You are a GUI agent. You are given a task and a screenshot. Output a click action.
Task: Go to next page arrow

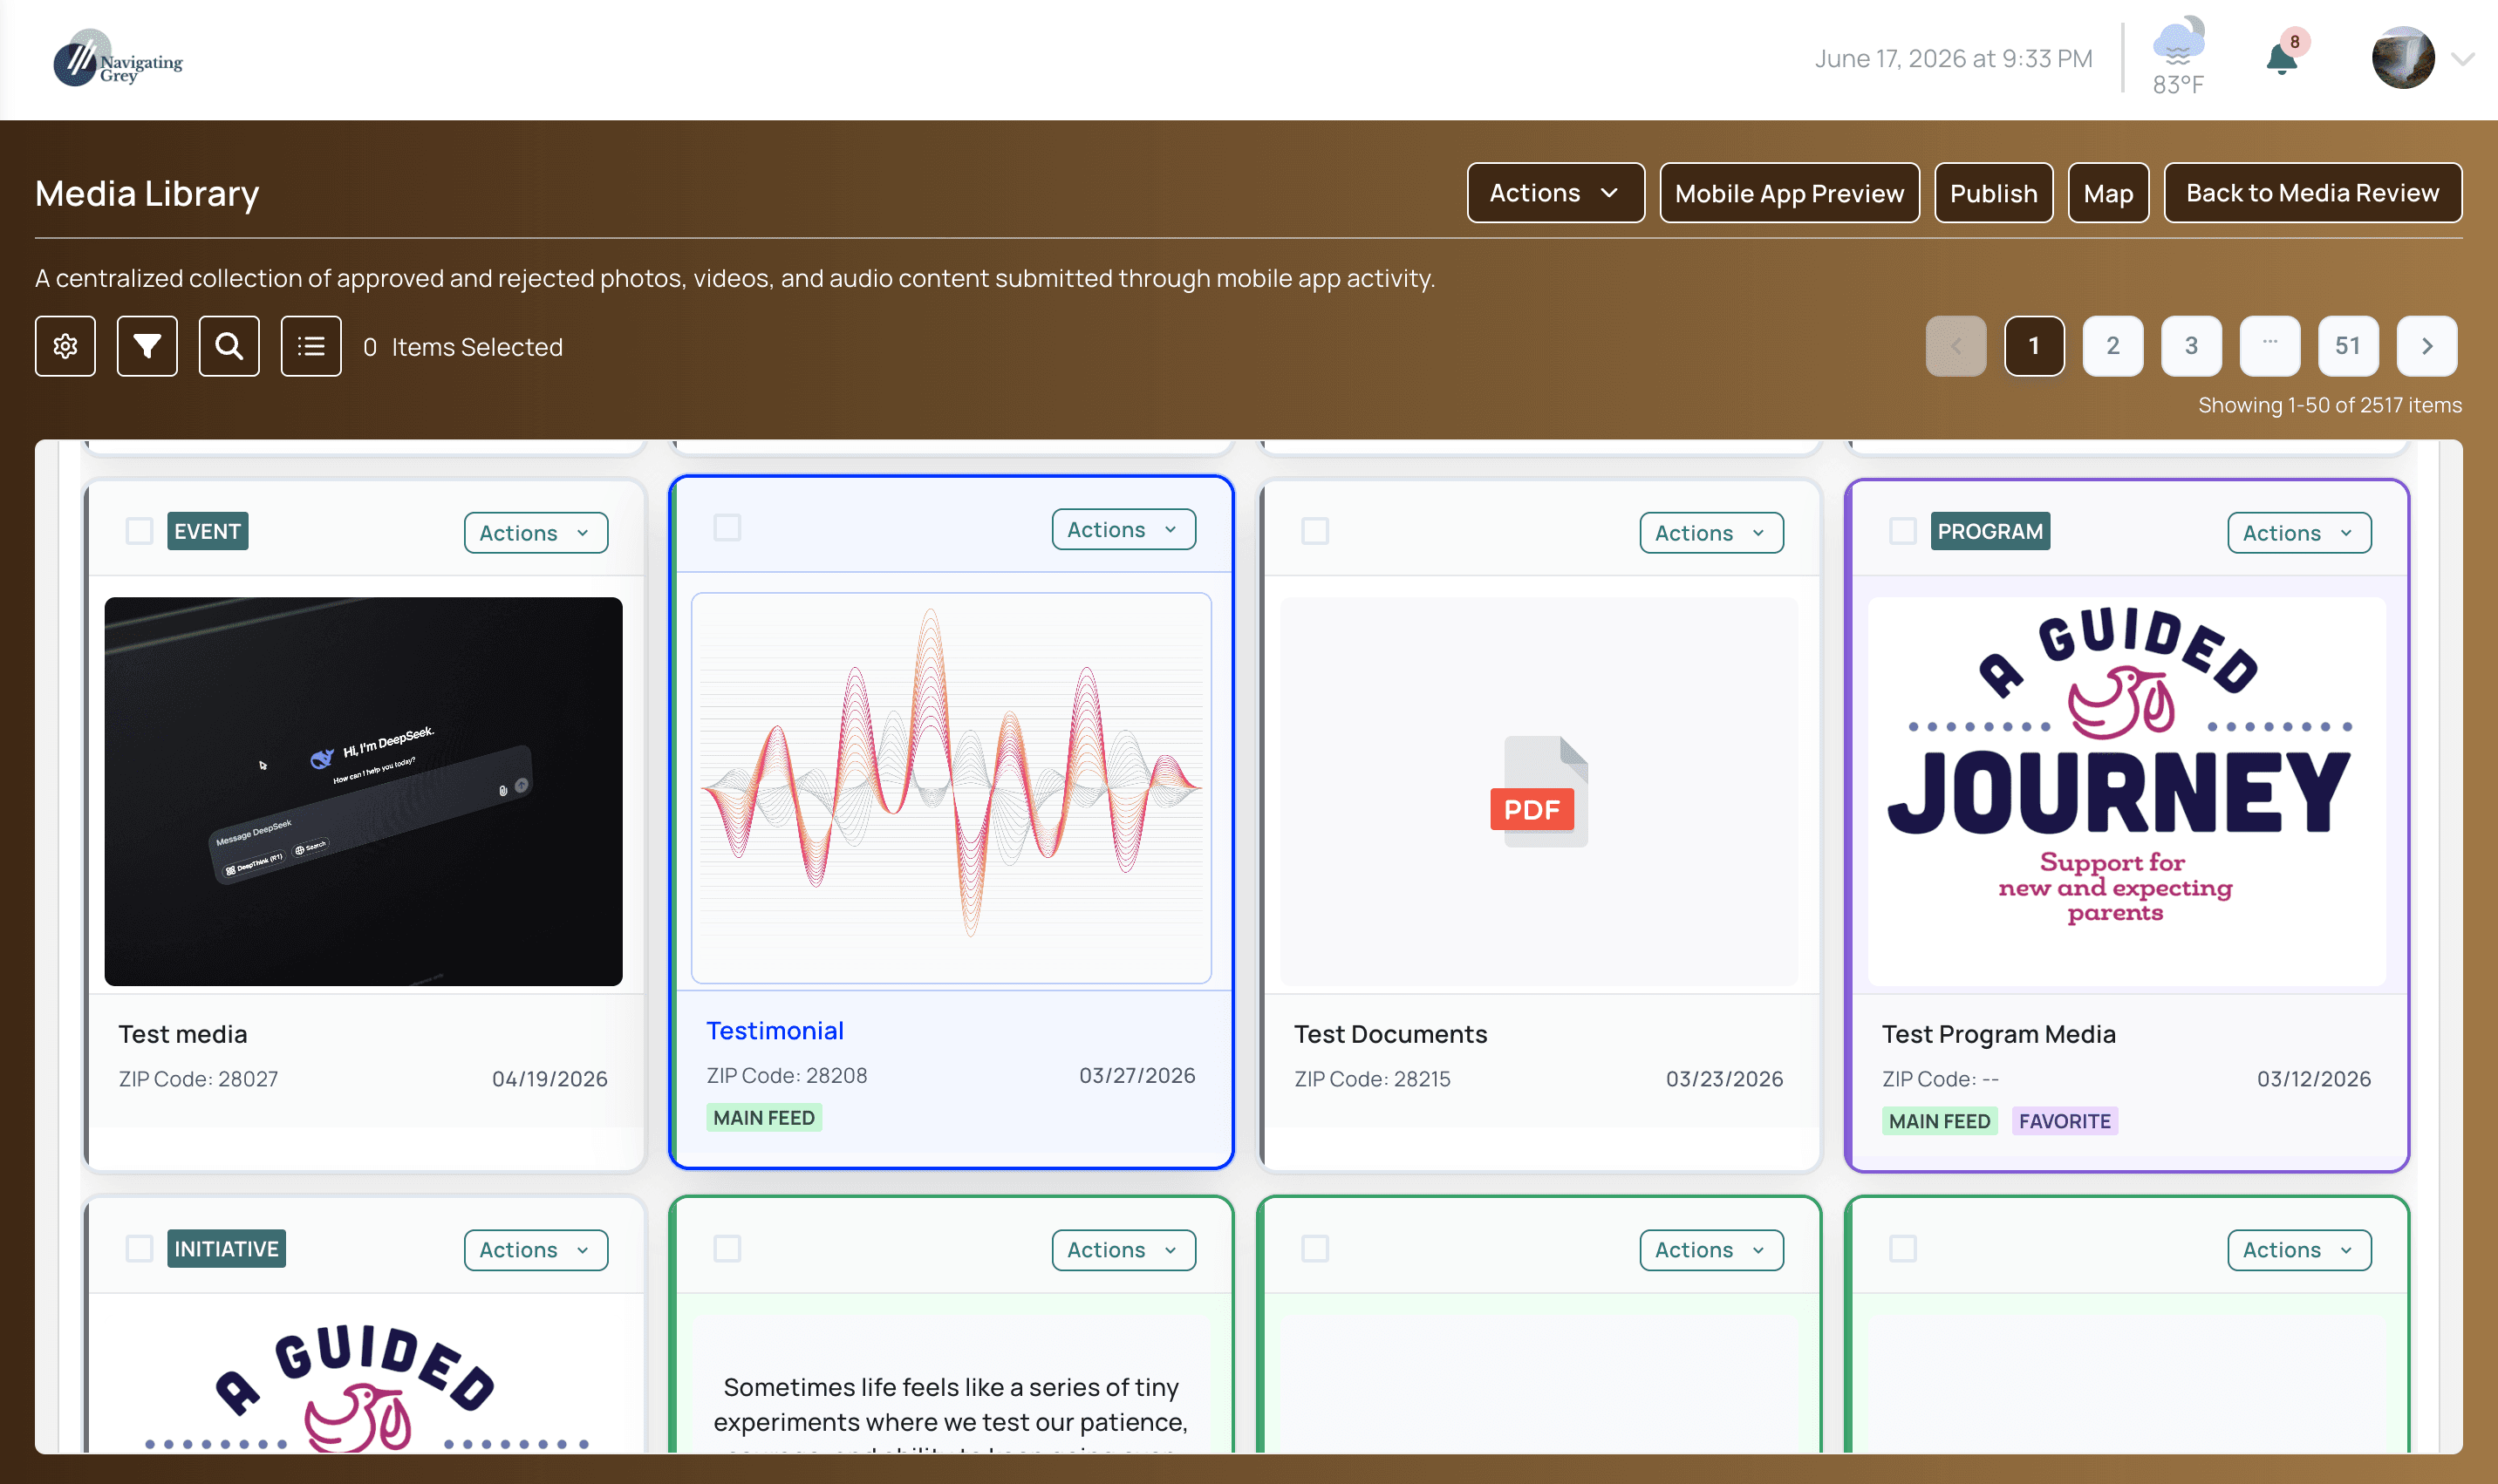[2427, 346]
